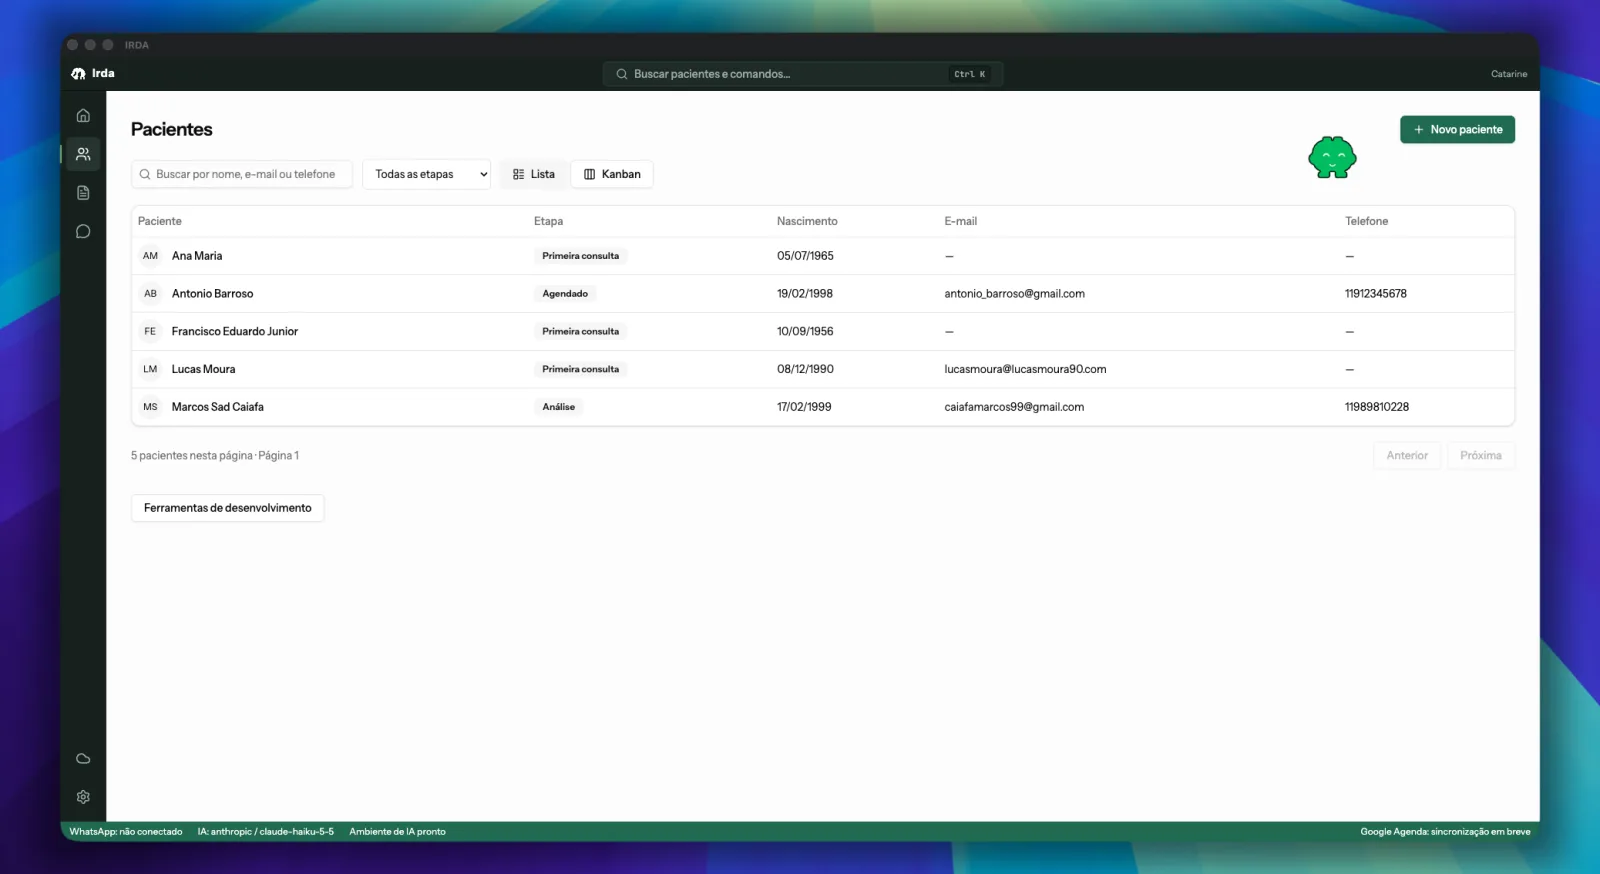This screenshot has height=874, width=1600.
Task: Click the Novo paciente button
Action: [x=1457, y=130]
